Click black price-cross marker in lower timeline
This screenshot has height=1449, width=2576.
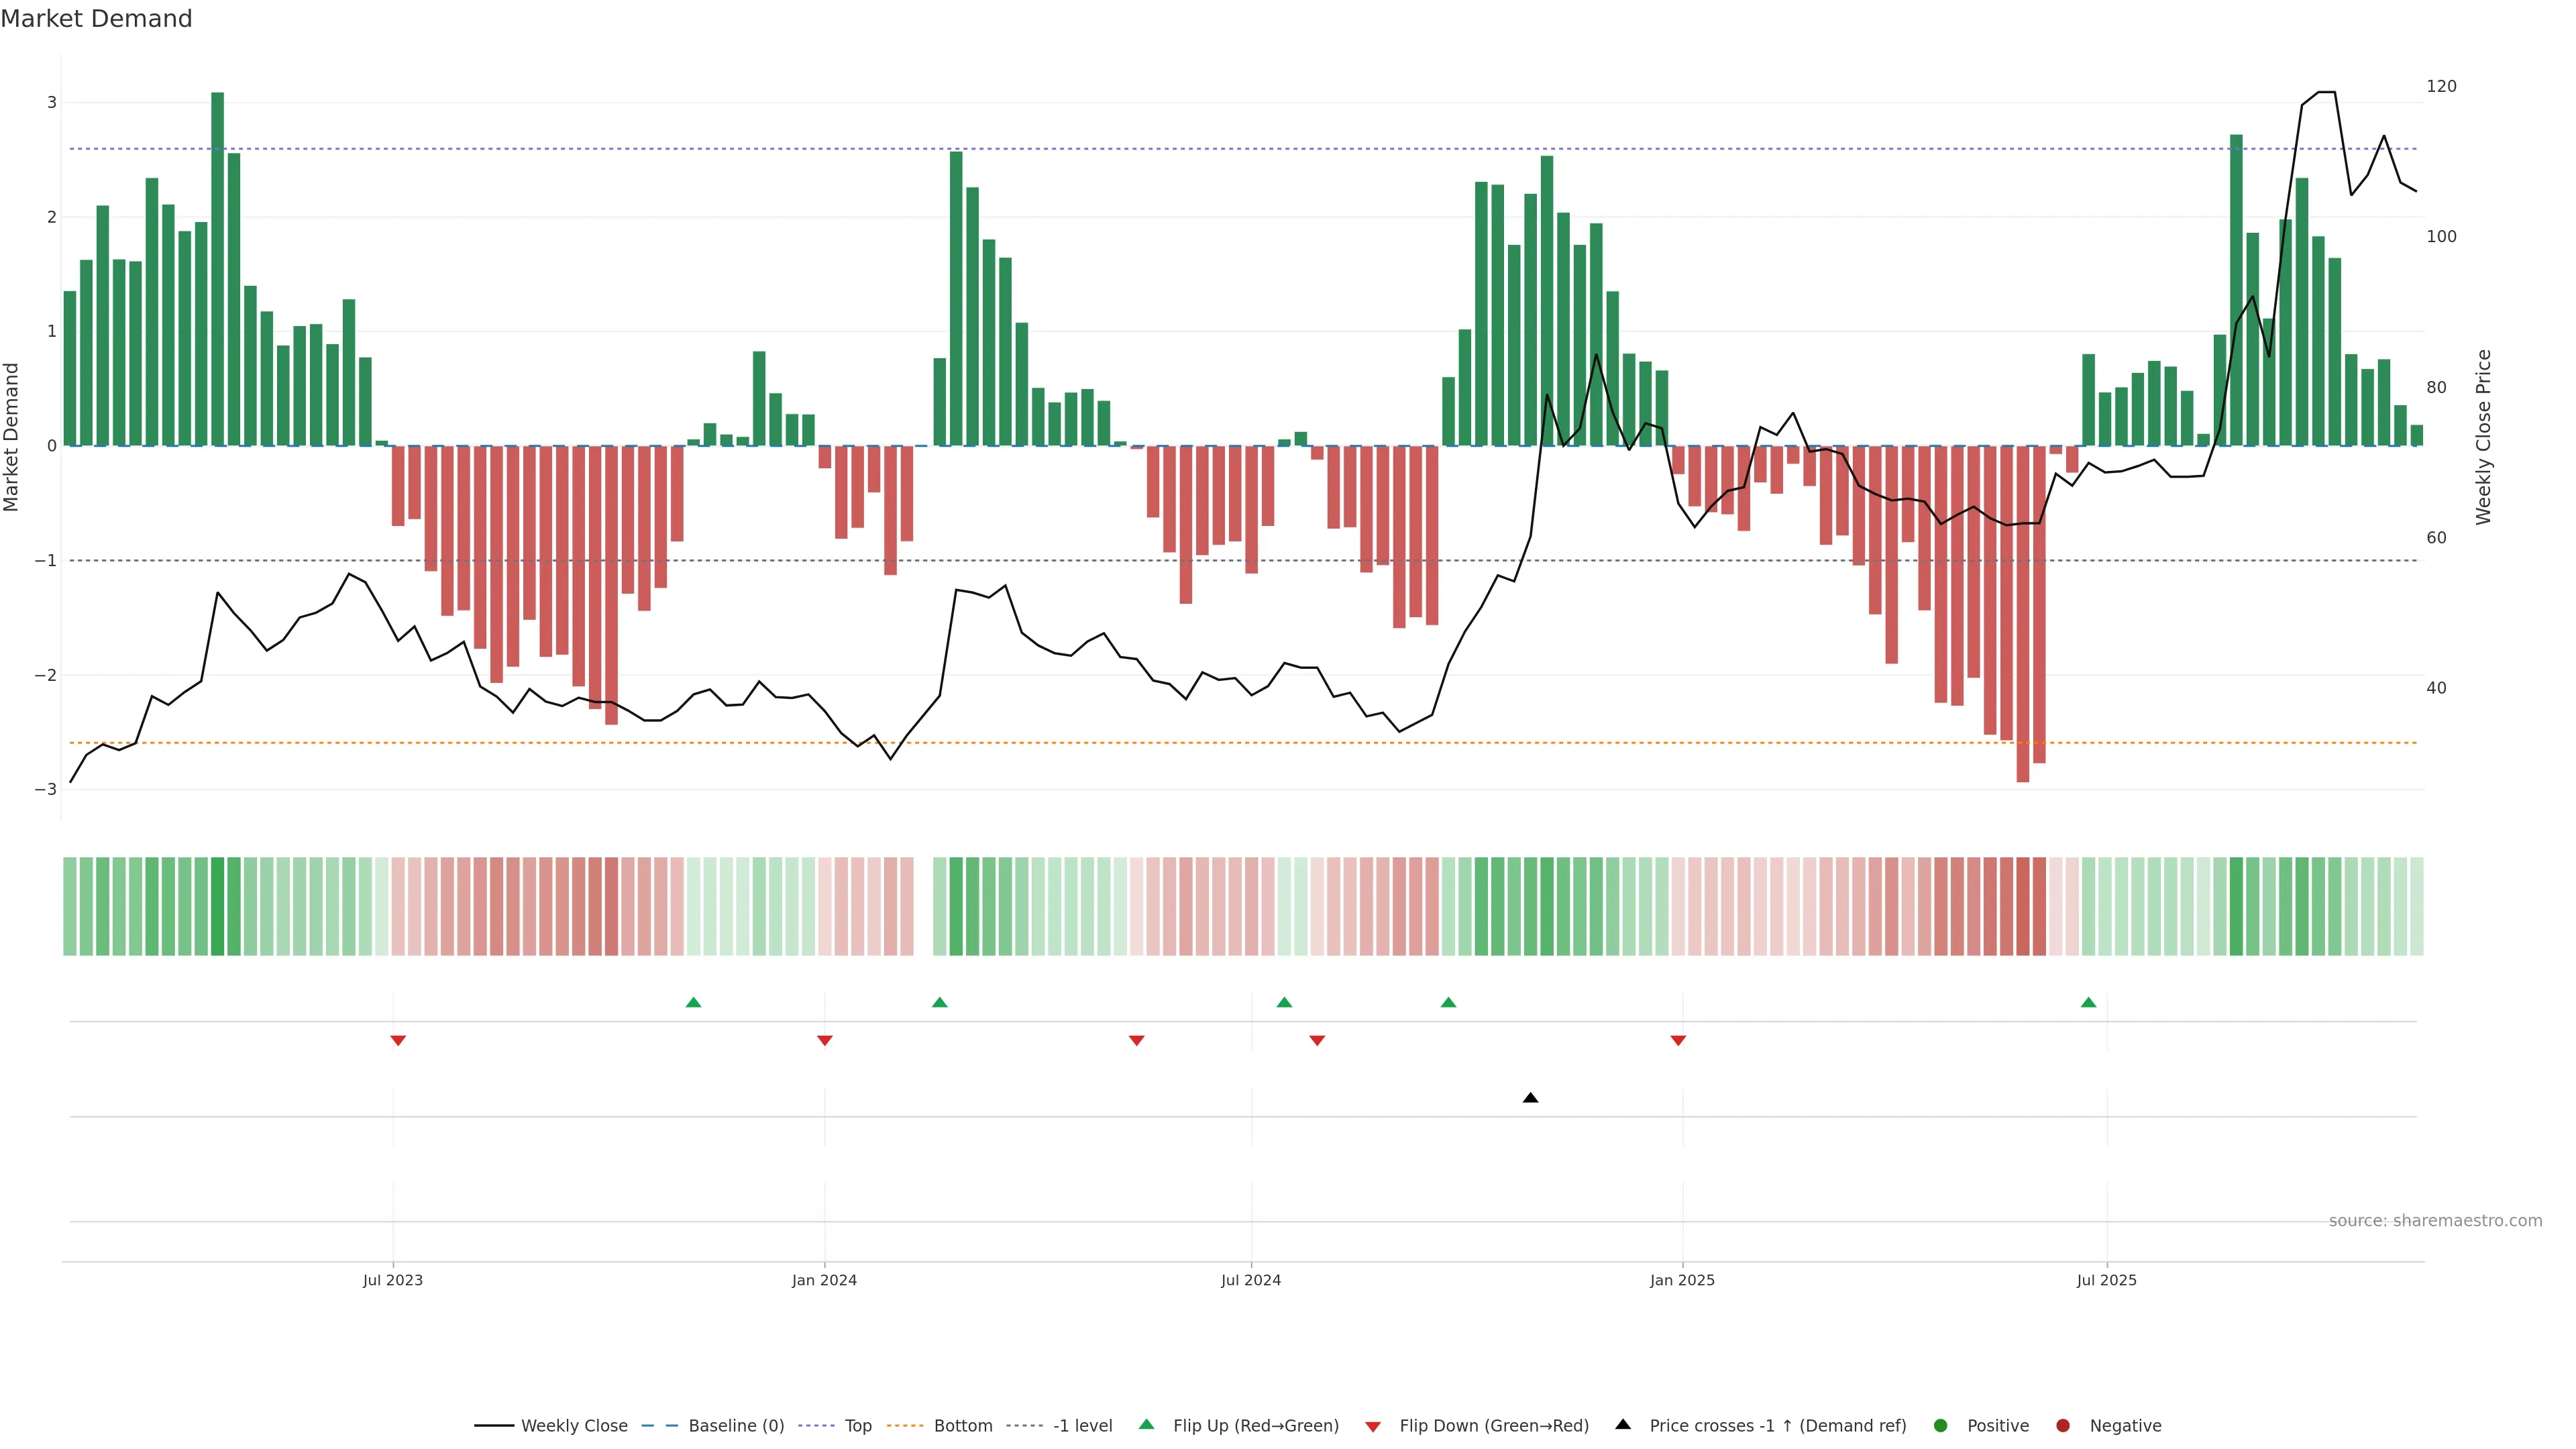tap(1530, 1098)
